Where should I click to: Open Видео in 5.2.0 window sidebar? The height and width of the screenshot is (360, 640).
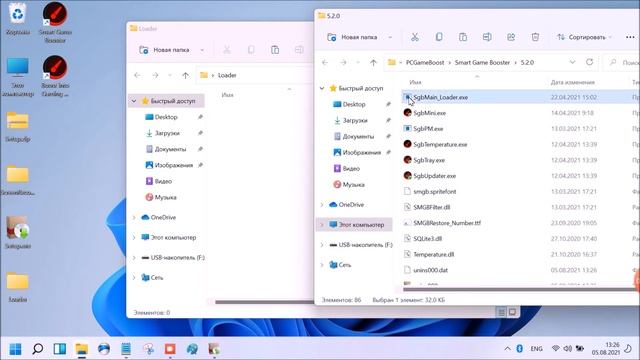click(351, 168)
